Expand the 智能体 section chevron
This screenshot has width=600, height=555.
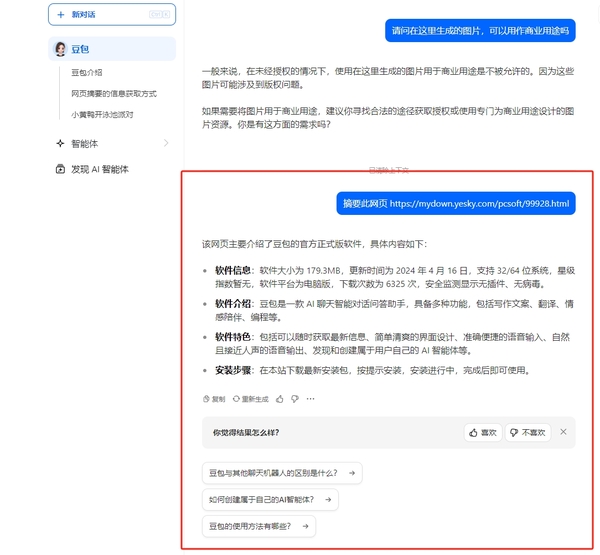point(166,144)
